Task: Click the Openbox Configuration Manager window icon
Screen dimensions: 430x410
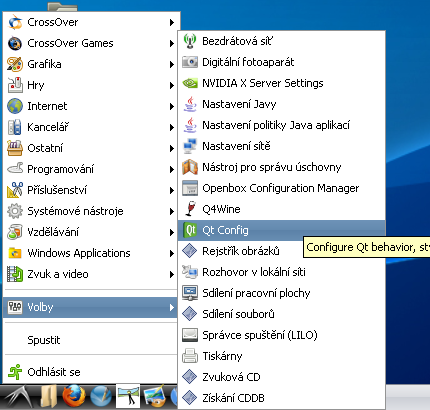Action: click(x=190, y=188)
